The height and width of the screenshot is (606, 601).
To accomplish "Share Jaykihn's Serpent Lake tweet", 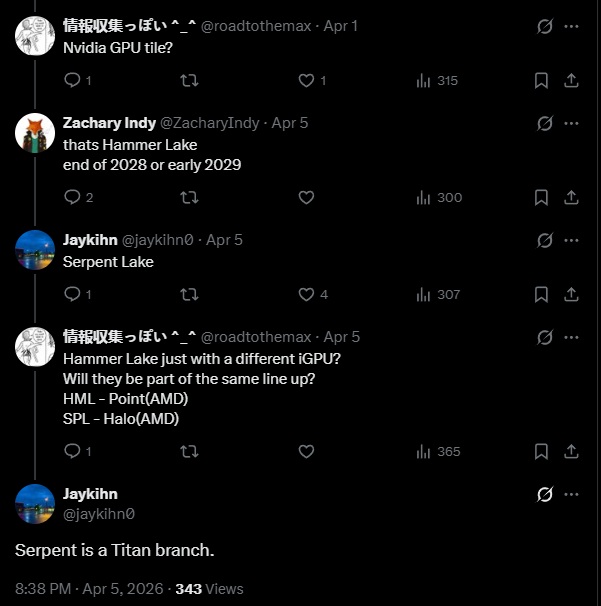I will pyautogui.click(x=571, y=294).
